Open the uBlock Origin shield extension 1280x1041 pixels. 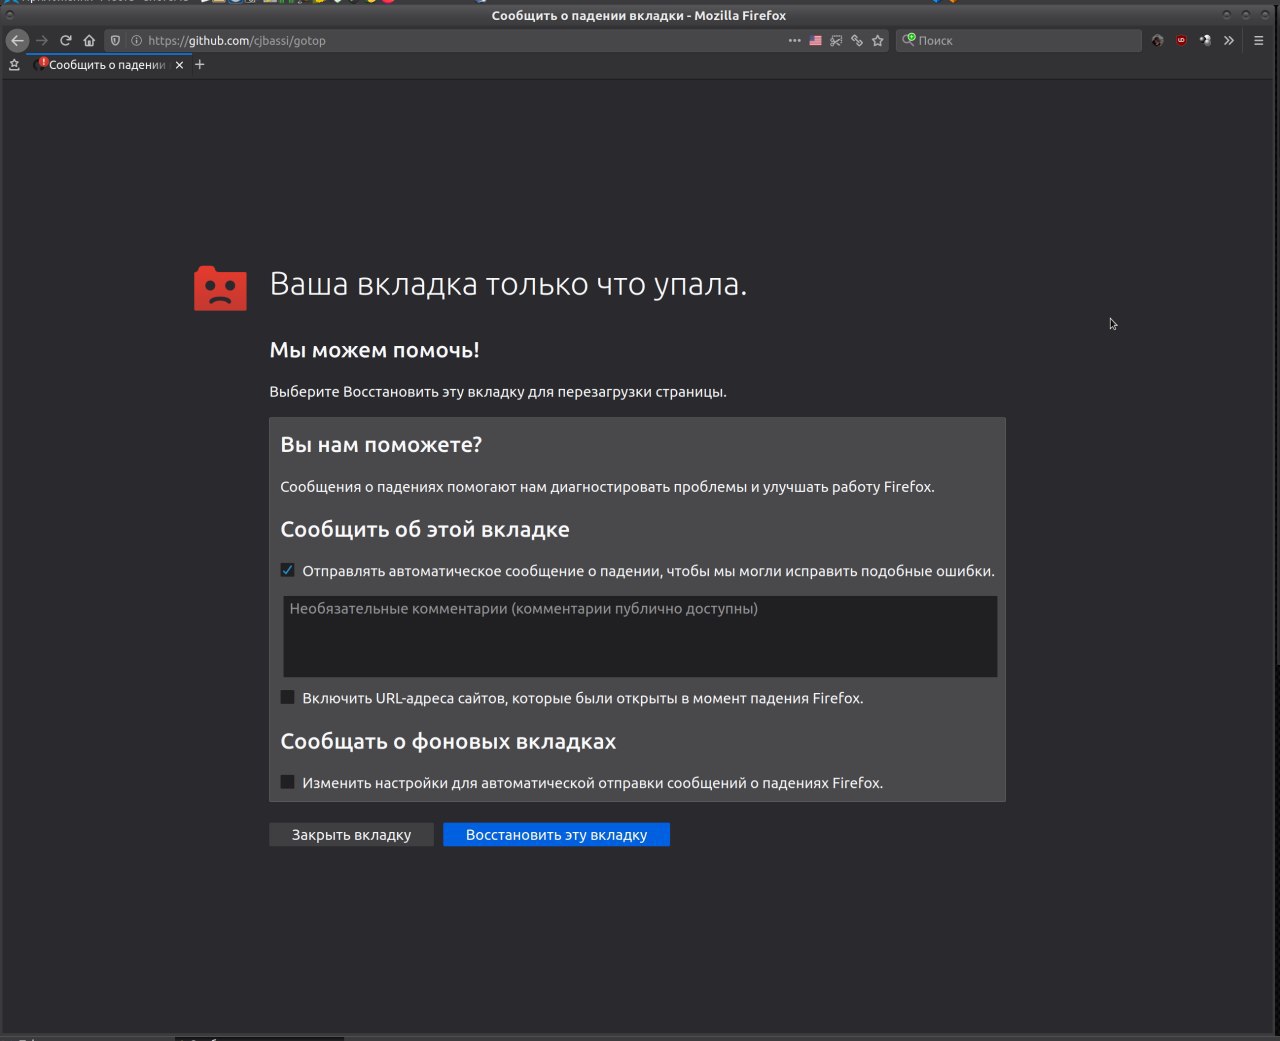click(1181, 40)
